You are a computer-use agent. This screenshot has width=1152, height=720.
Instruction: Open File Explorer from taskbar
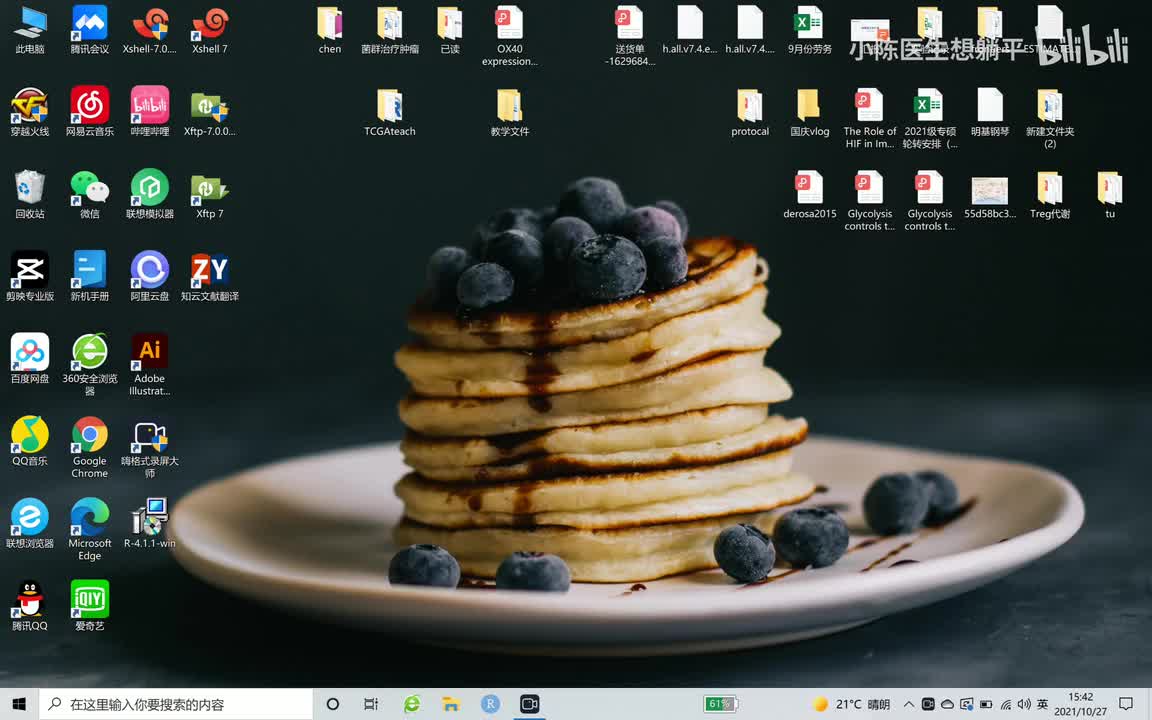click(450, 704)
